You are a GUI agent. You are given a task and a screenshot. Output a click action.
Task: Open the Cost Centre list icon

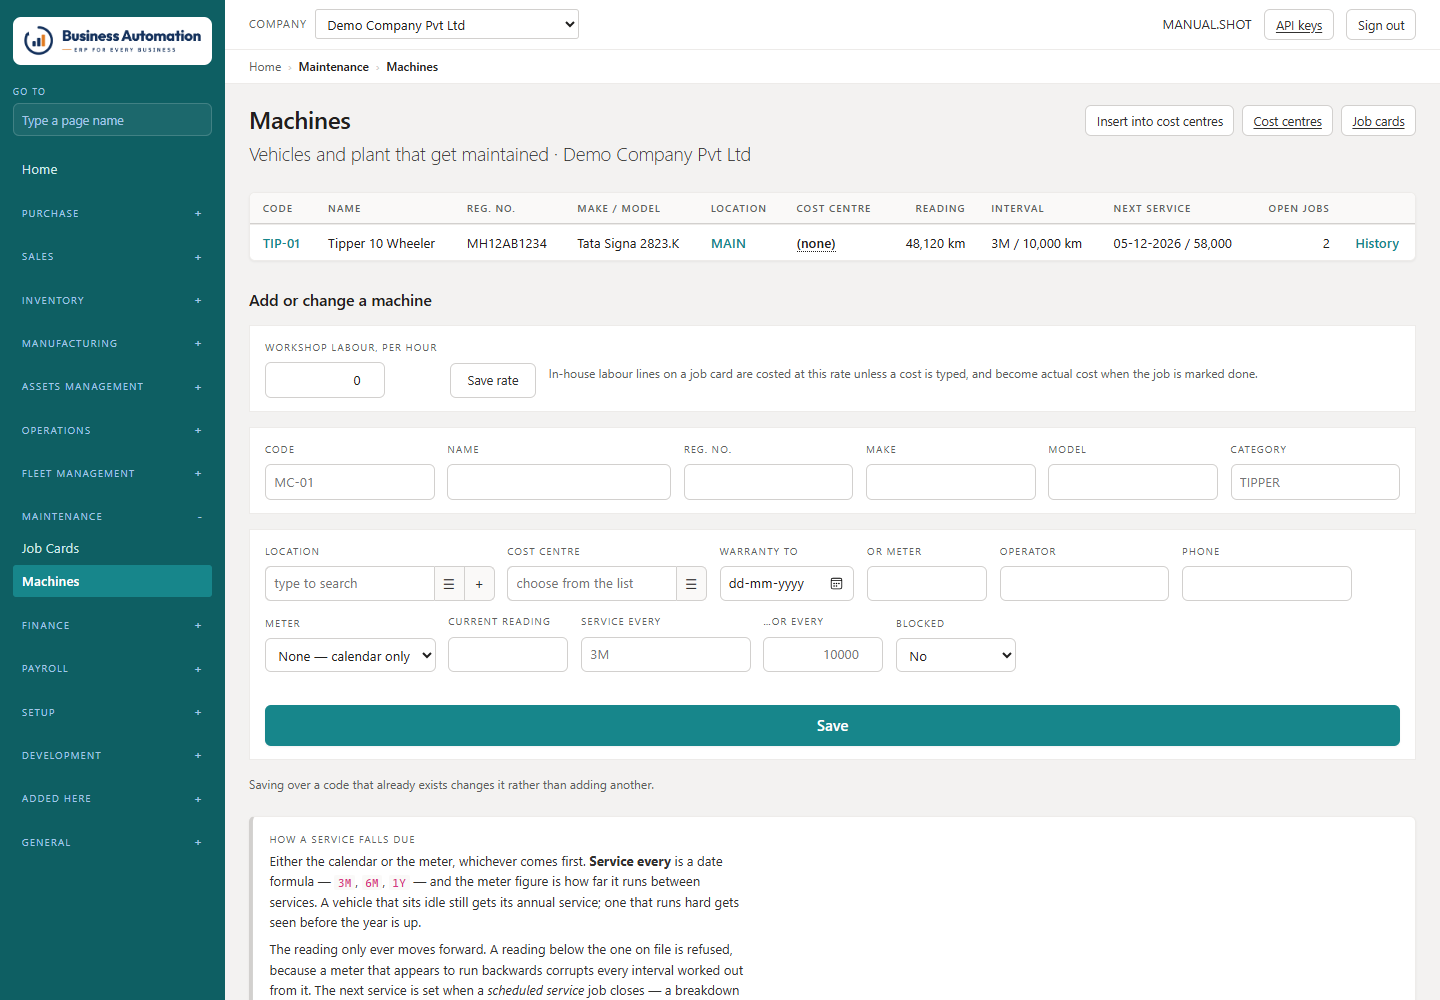691,584
